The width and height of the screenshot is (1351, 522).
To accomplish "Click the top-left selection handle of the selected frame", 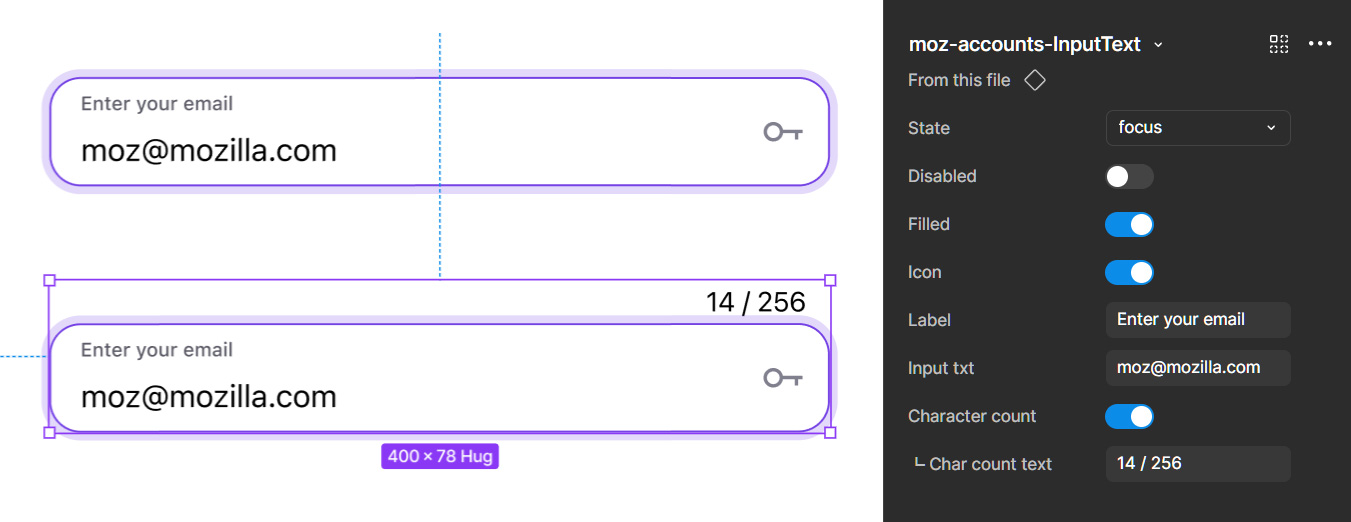I will 50,281.
